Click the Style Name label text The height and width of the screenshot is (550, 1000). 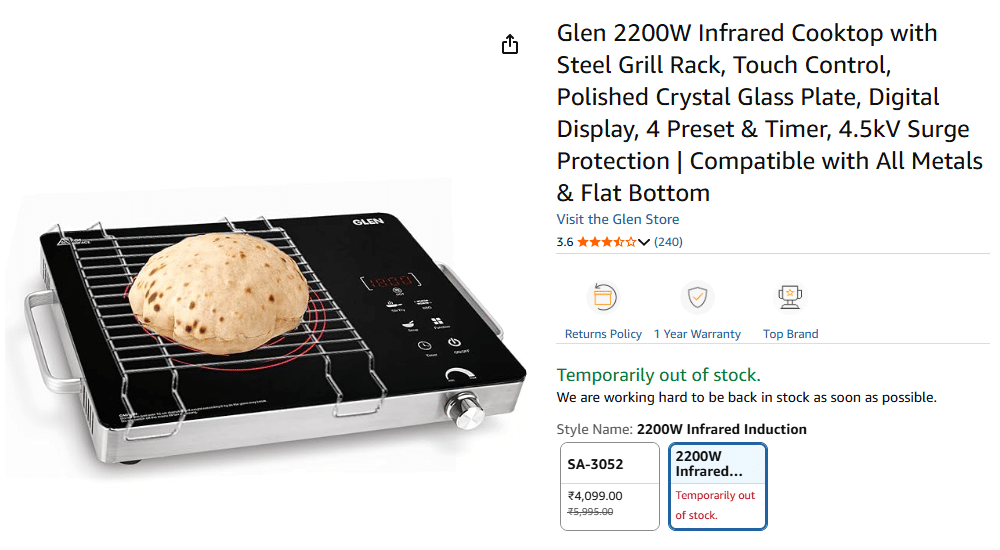click(594, 429)
